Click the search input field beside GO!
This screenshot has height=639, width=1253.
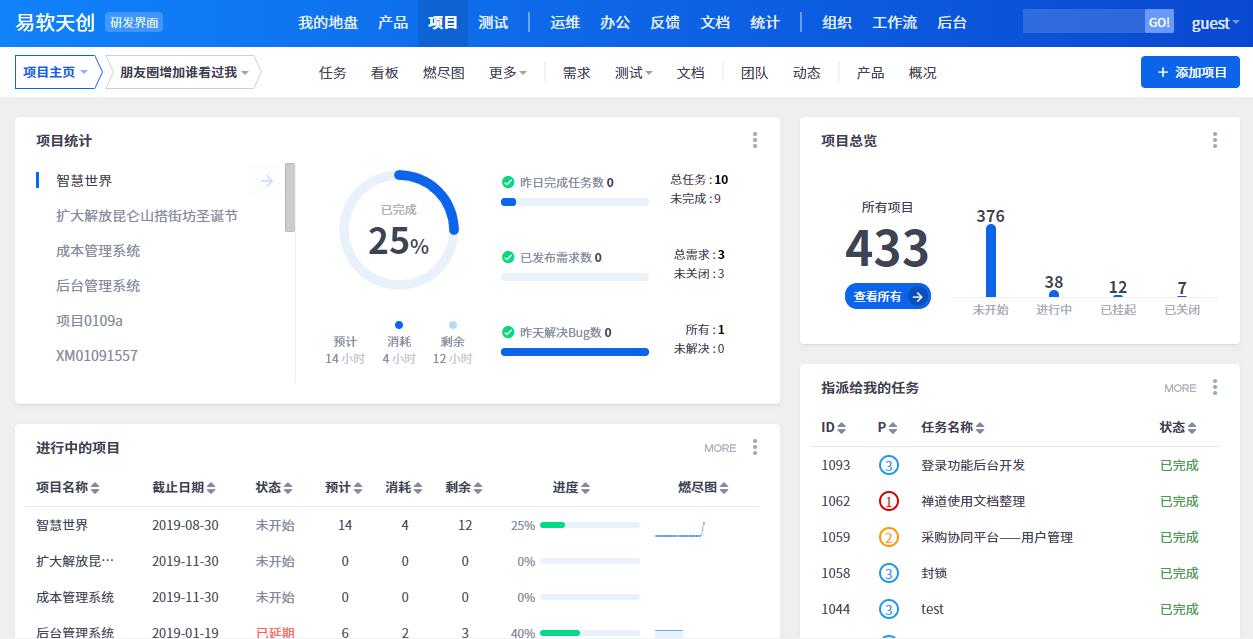1083,22
